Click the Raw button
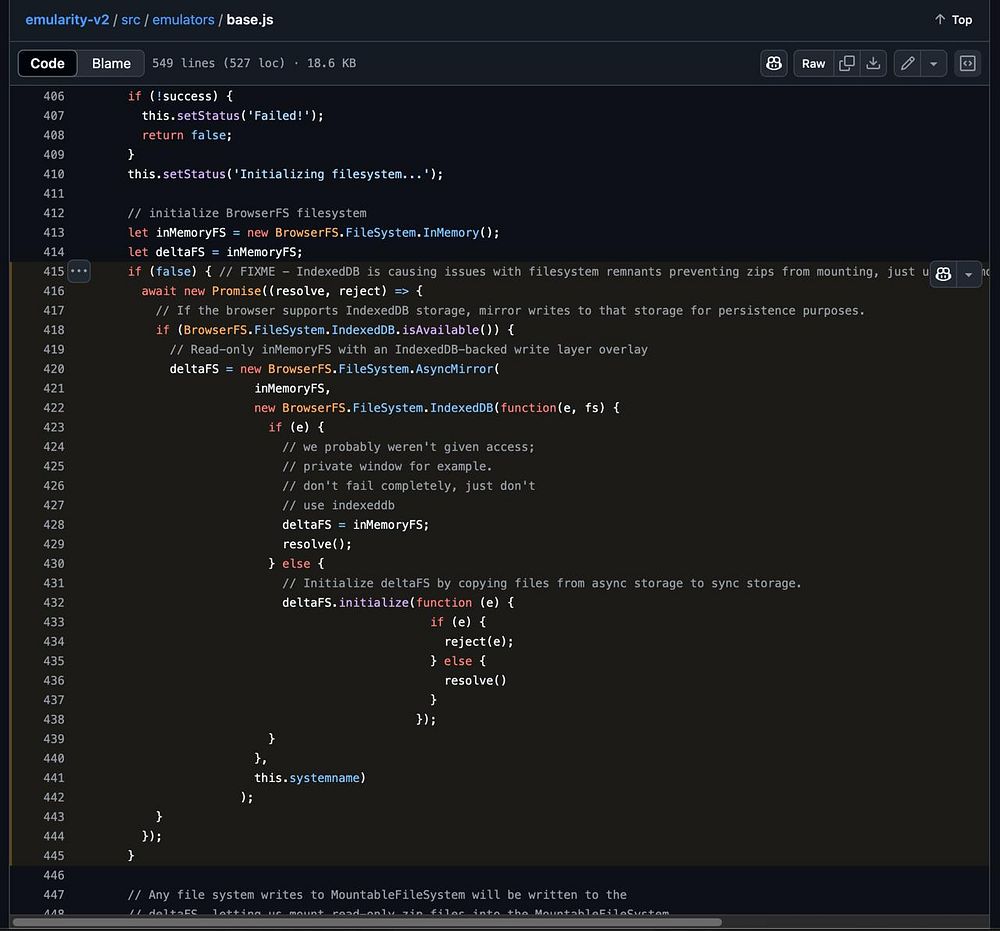Image resolution: width=1000 pixels, height=931 pixels. 813,63
